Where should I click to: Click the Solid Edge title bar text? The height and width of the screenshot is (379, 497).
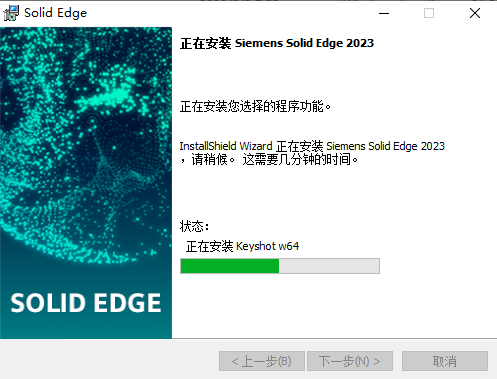pos(55,13)
